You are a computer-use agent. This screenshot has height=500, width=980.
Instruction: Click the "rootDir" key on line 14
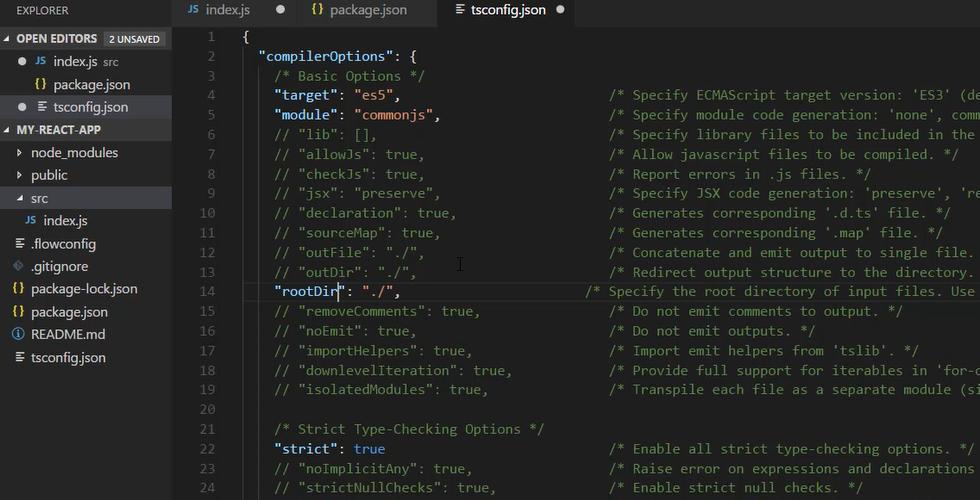310,291
